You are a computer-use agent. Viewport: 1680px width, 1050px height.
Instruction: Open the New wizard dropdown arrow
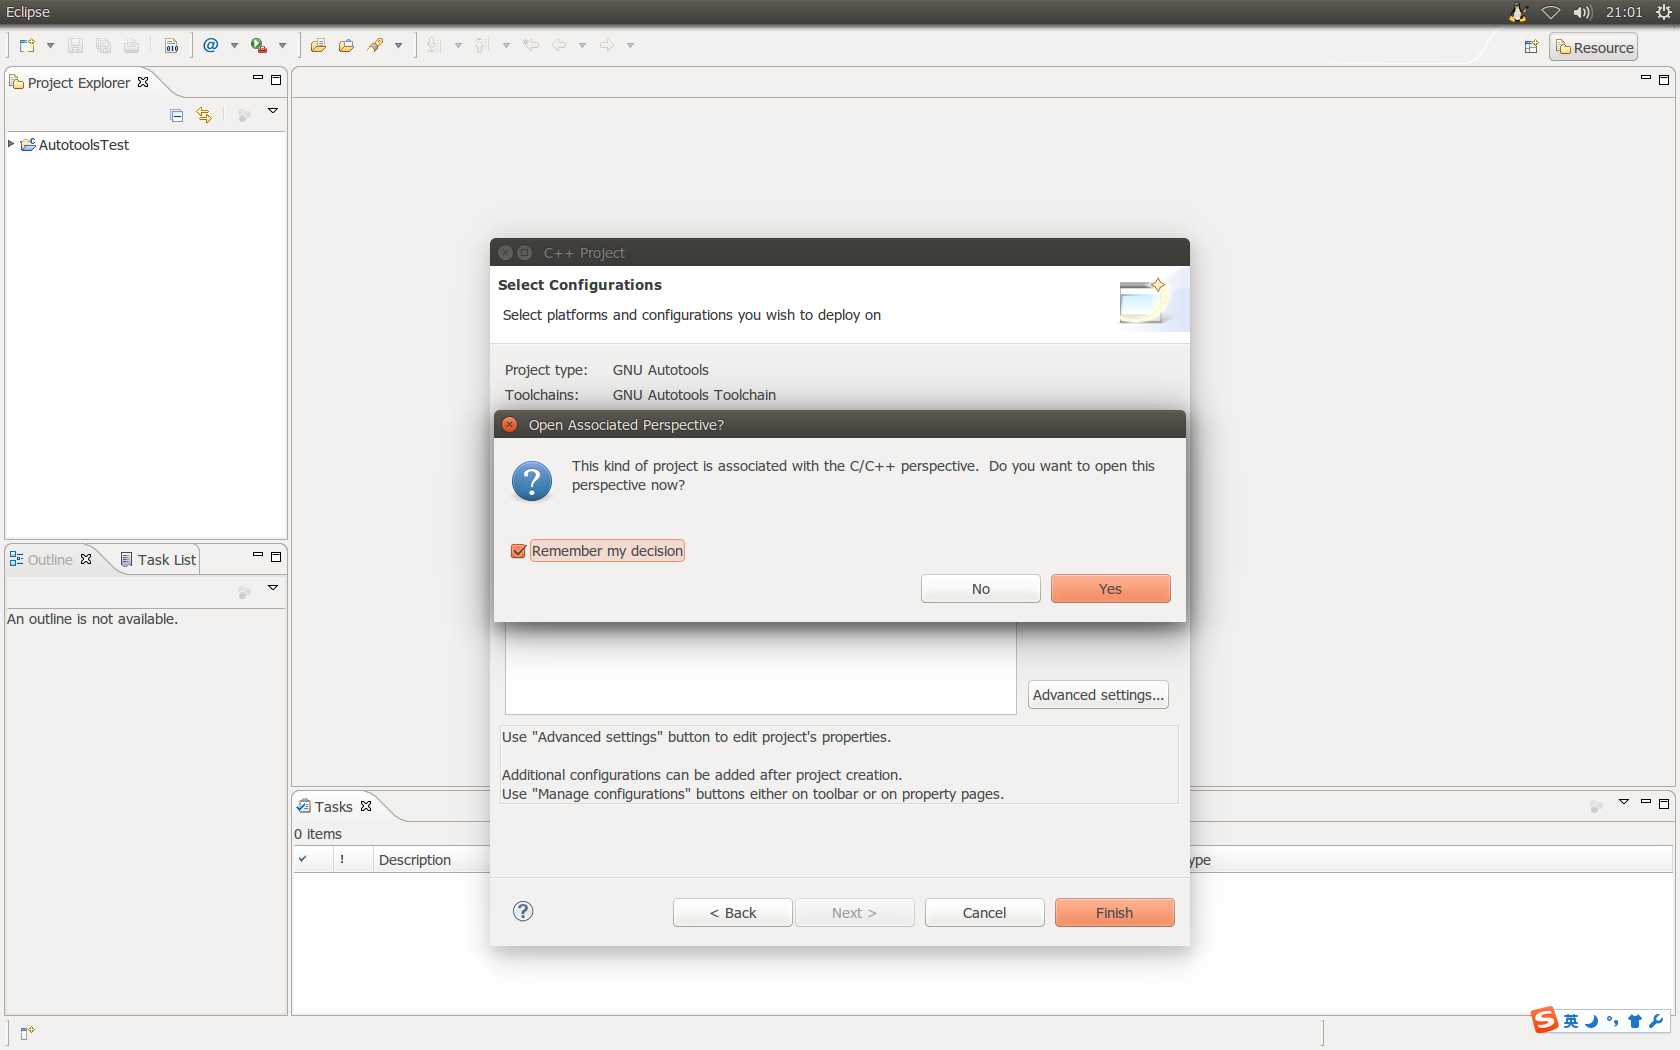(x=50, y=45)
